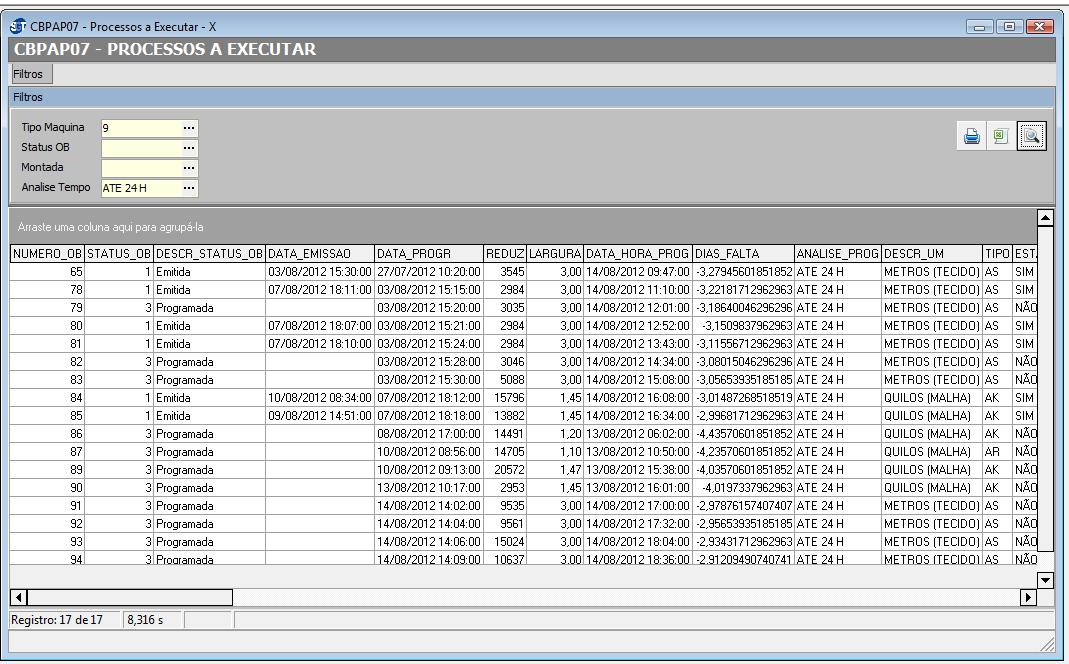Screen dimensions: 1069x664
Task: Click the DIAS_FALTA column header
Action: click(x=743, y=254)
